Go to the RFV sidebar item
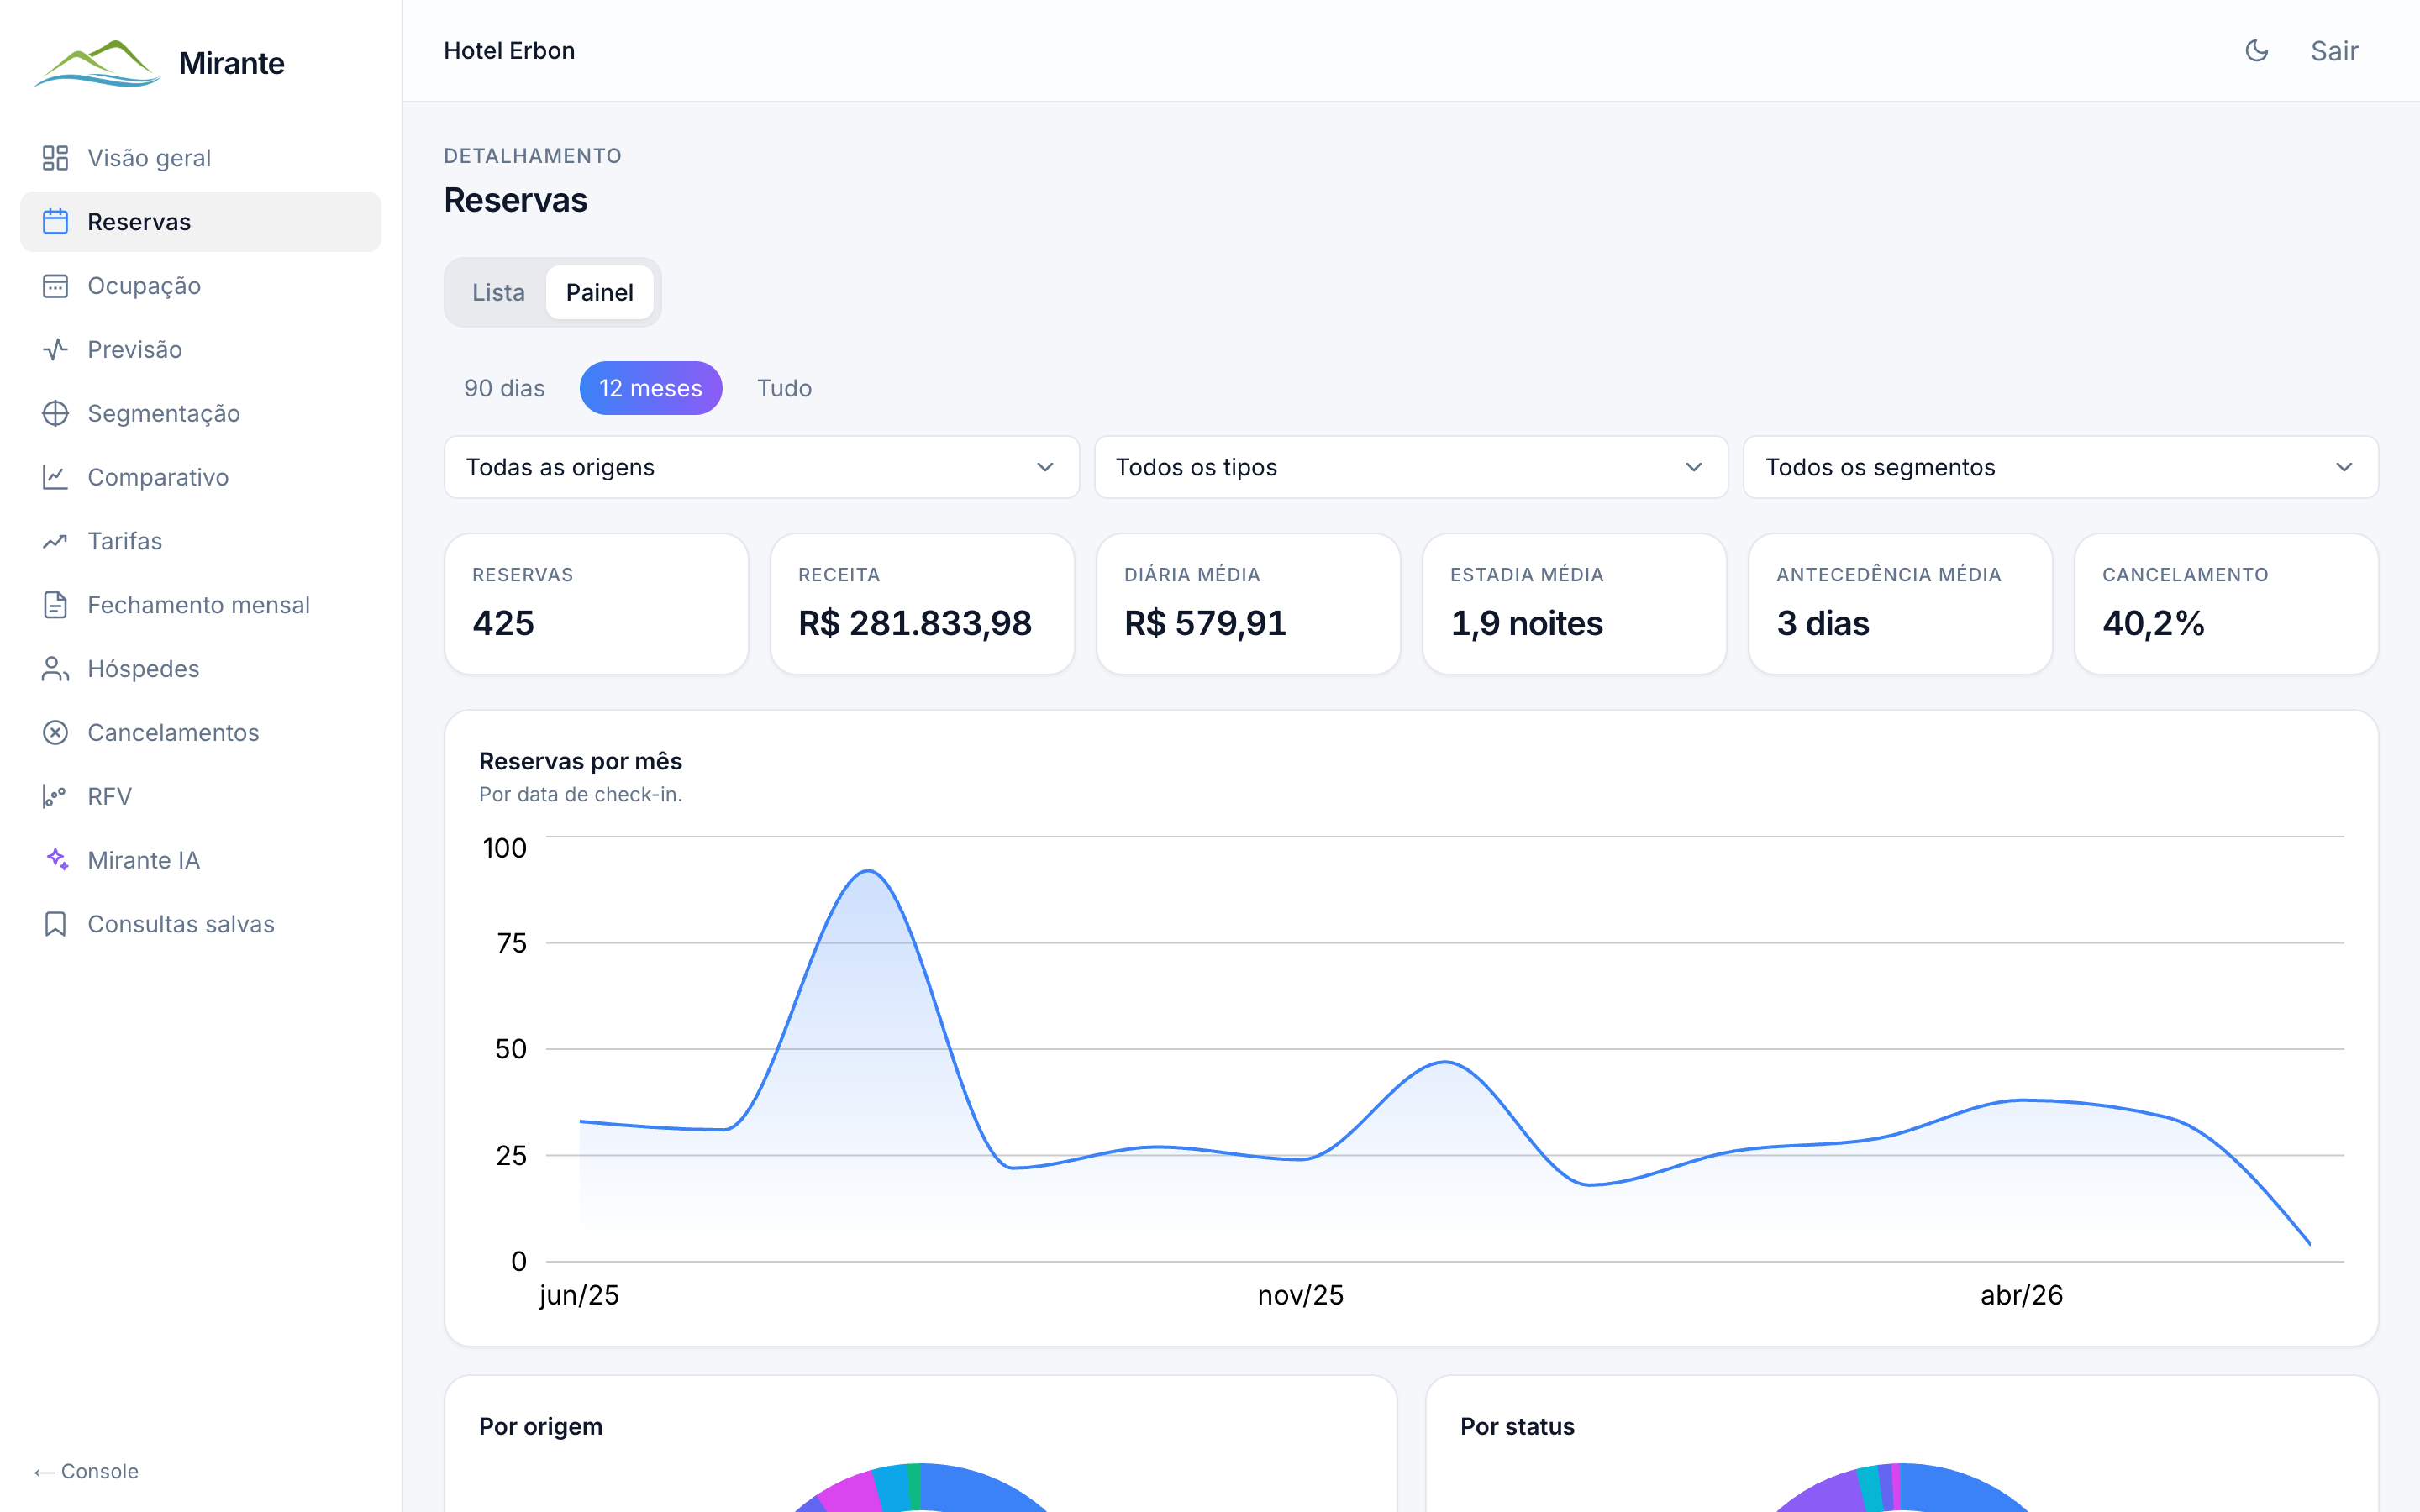The width and height of the screenshot is (2420, 1512). 201,797
